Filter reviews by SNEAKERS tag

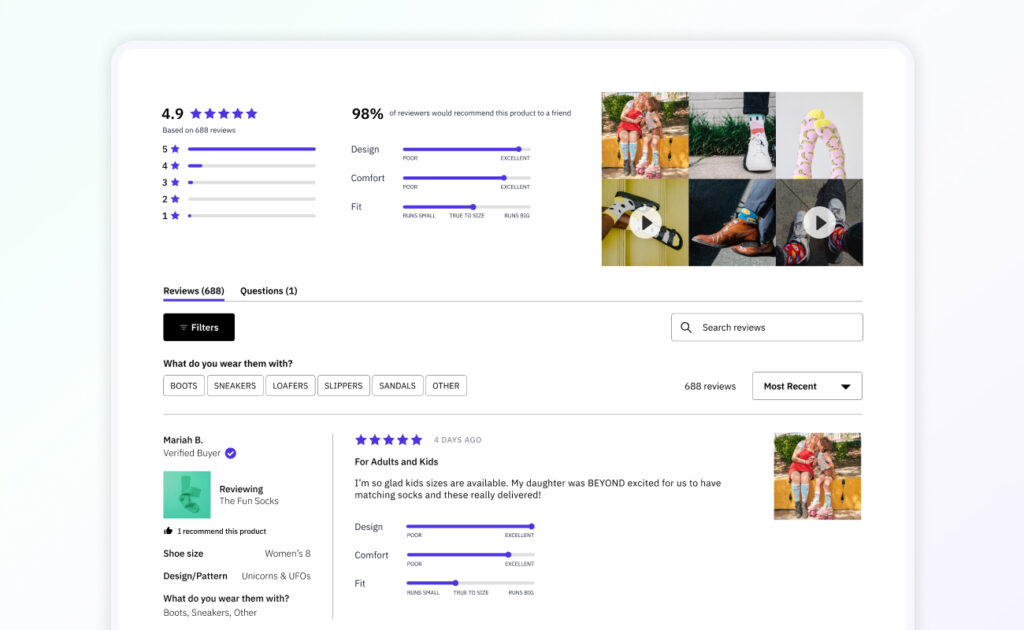[x=235, y=386]
